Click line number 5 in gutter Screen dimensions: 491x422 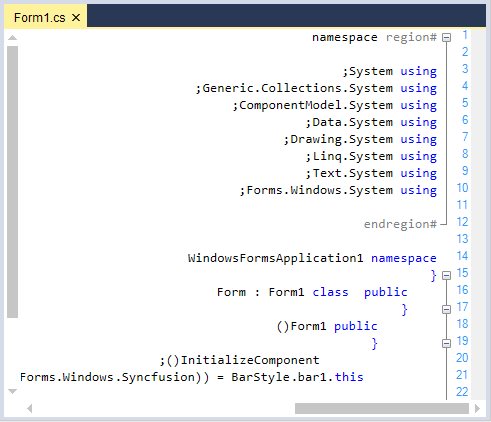click(465, 103)
